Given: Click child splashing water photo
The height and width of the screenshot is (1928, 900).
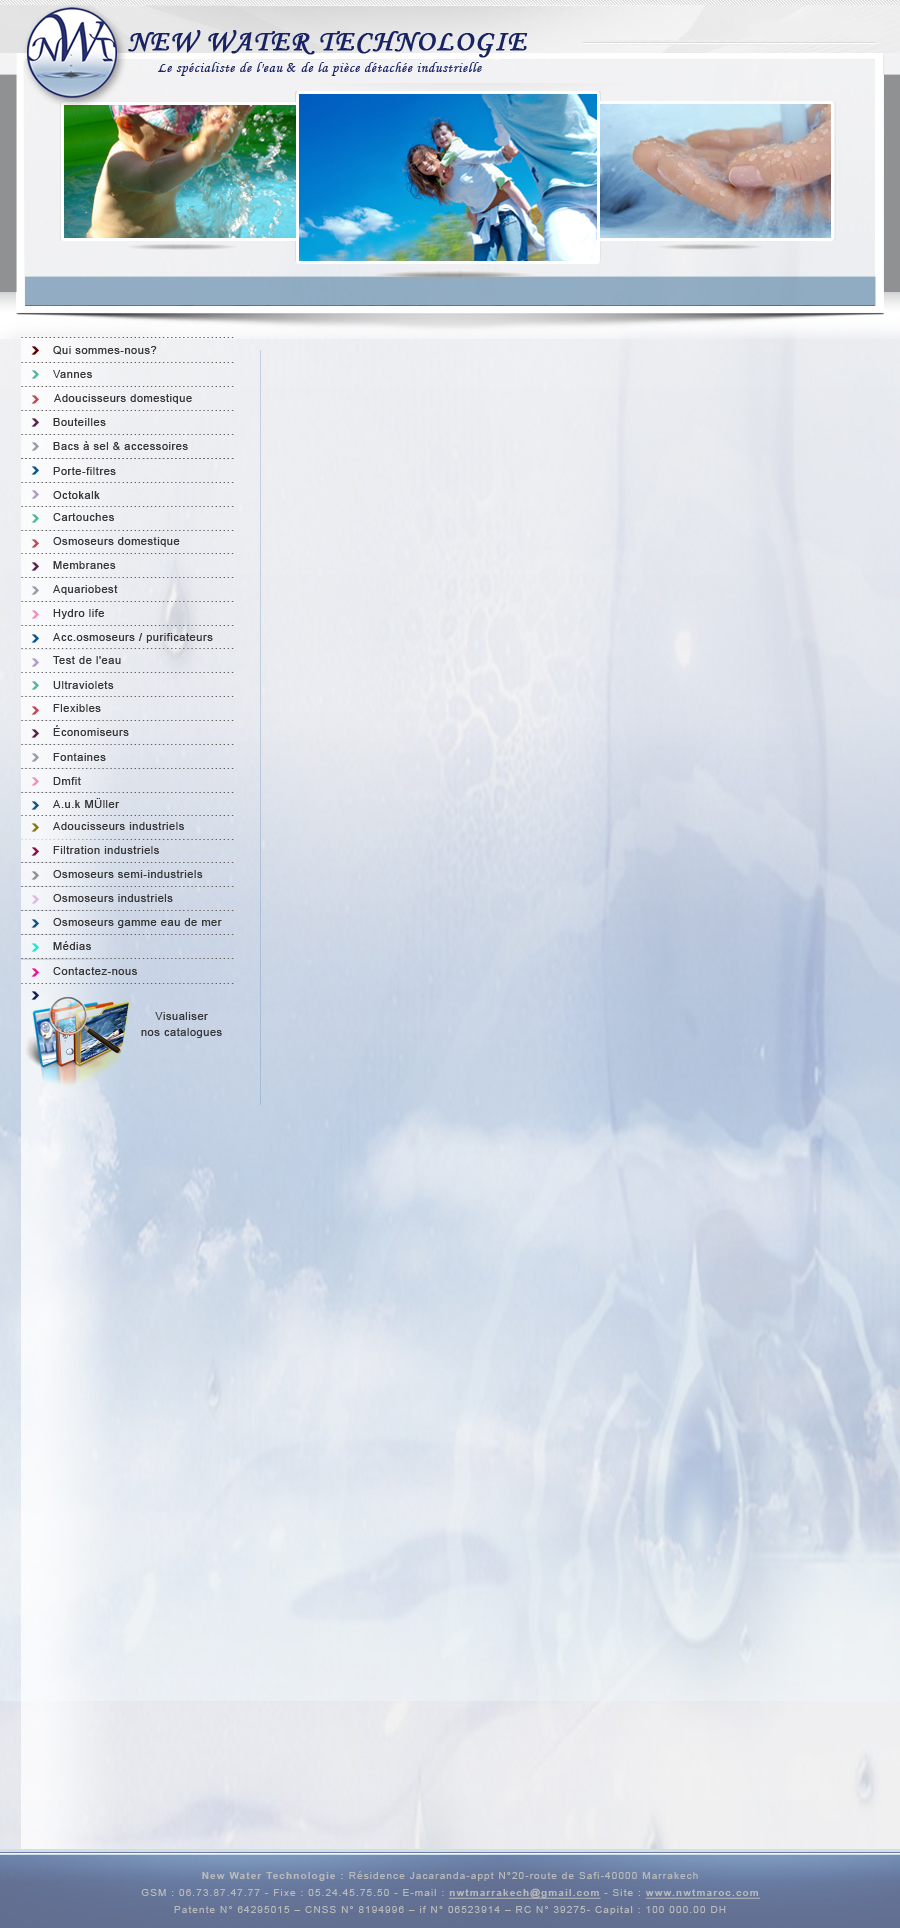Looking at the screenshot, I should point(180,171).
